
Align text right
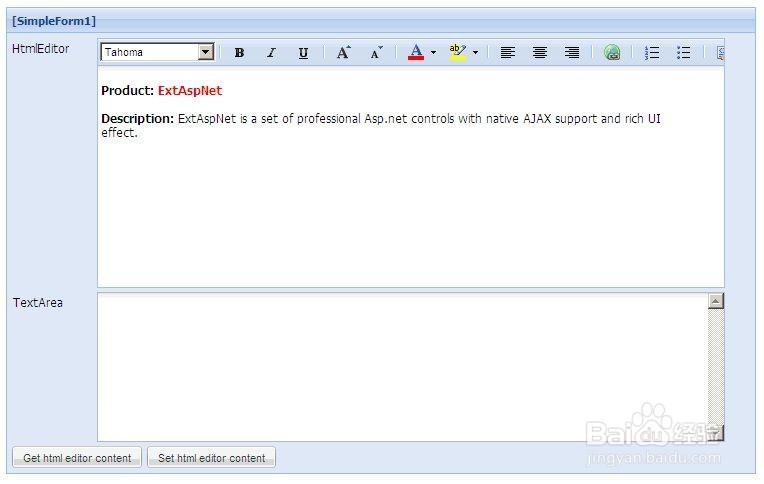click(x=572, y=53)
